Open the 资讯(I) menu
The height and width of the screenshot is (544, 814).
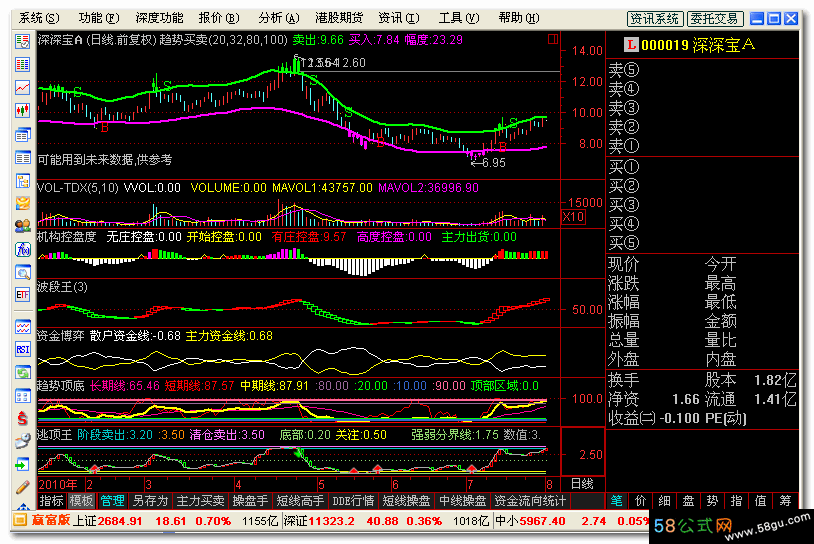(x=399, y=18)
